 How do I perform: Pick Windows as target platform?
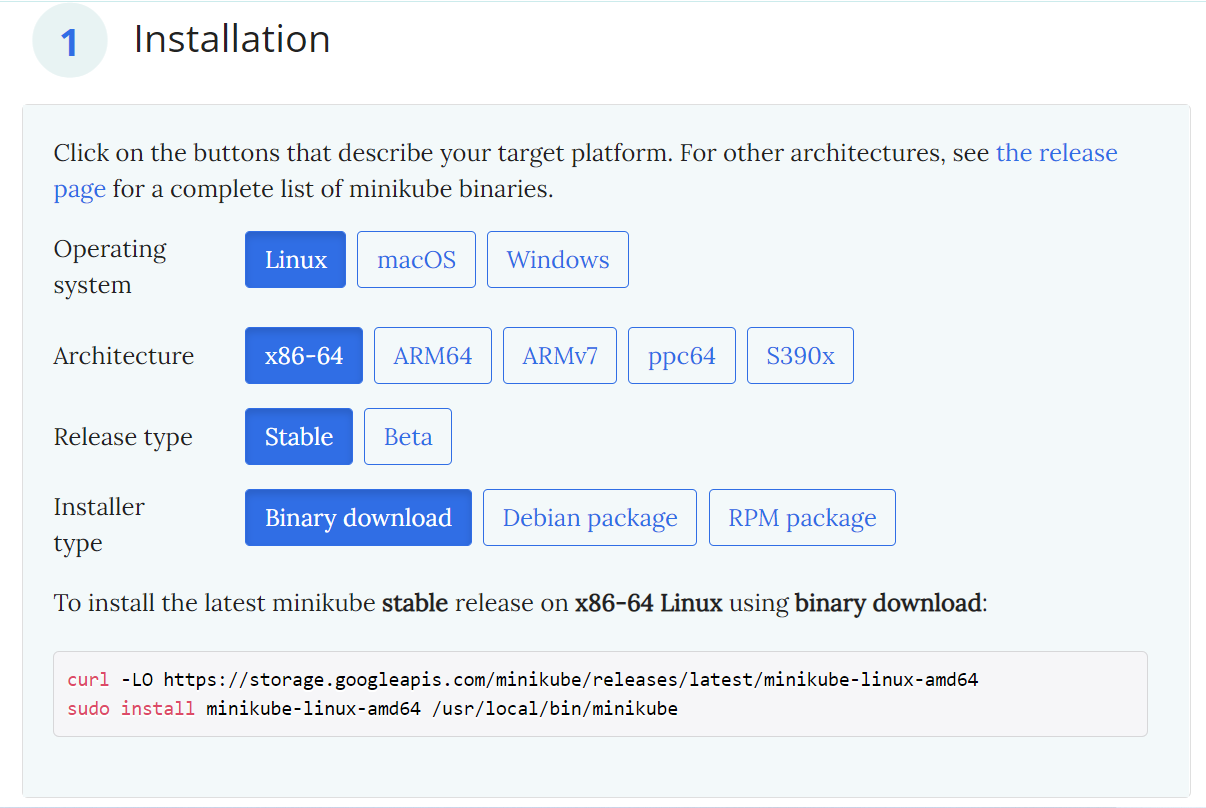pyautogui.click(x=557, y=260)
